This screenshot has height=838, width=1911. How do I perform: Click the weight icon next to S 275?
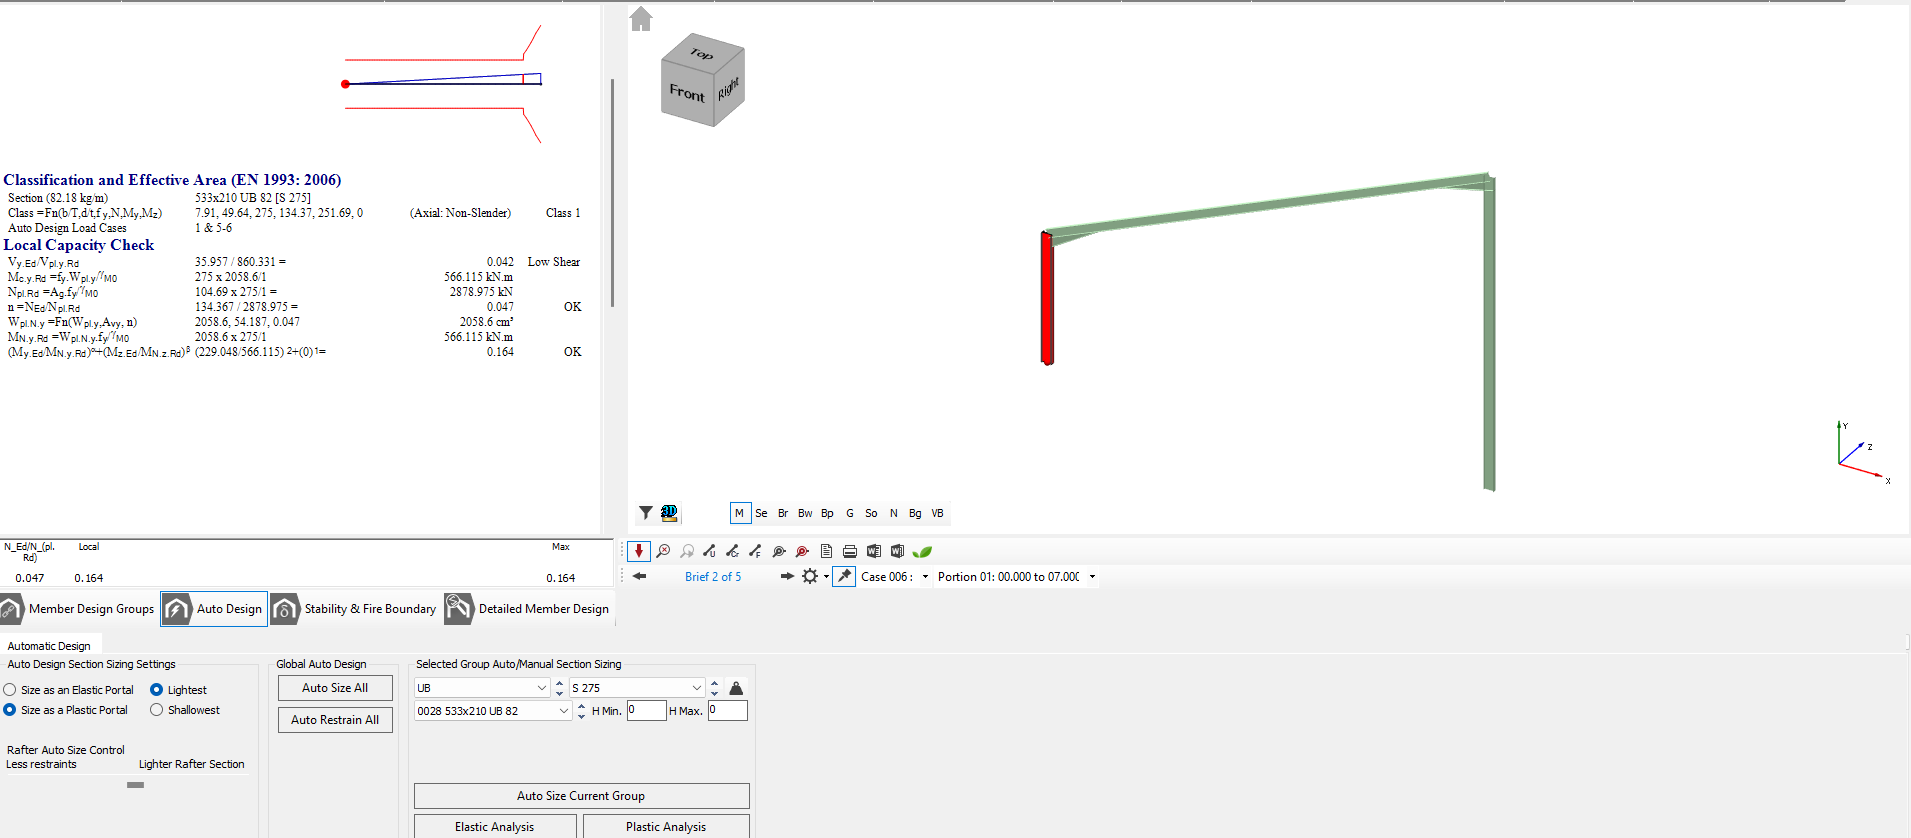tap(736, 688)
